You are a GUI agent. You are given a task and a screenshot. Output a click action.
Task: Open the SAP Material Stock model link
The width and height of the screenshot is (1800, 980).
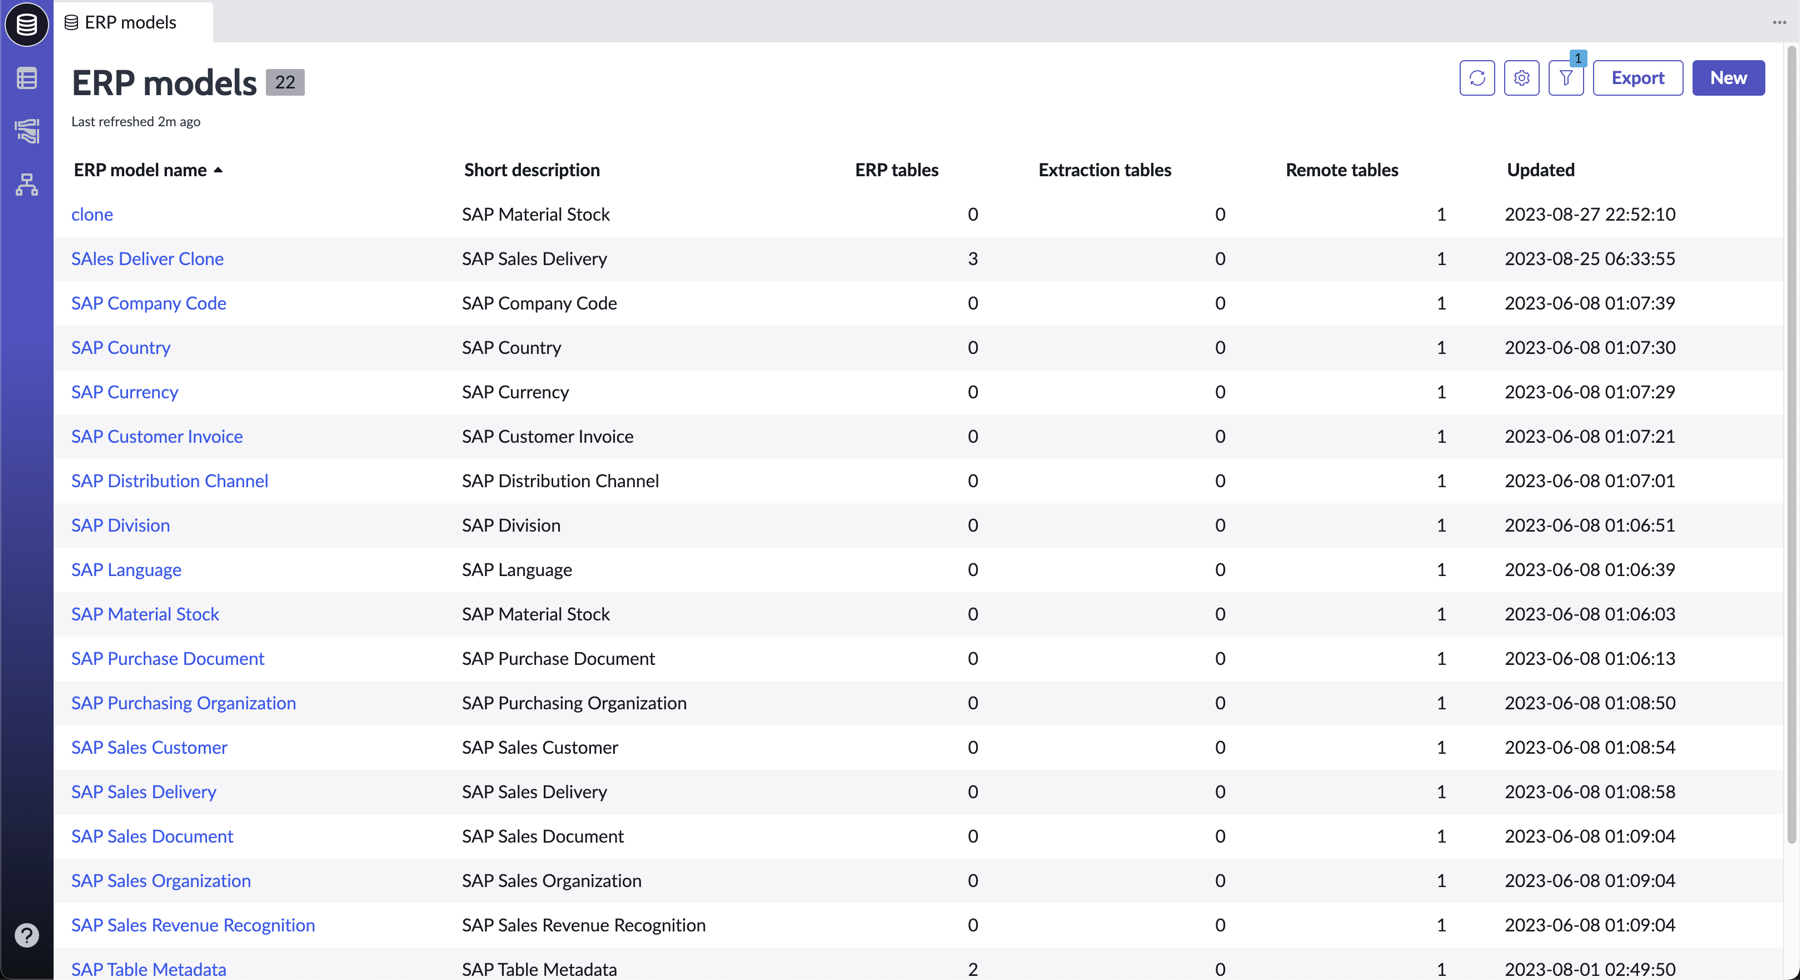145,614
